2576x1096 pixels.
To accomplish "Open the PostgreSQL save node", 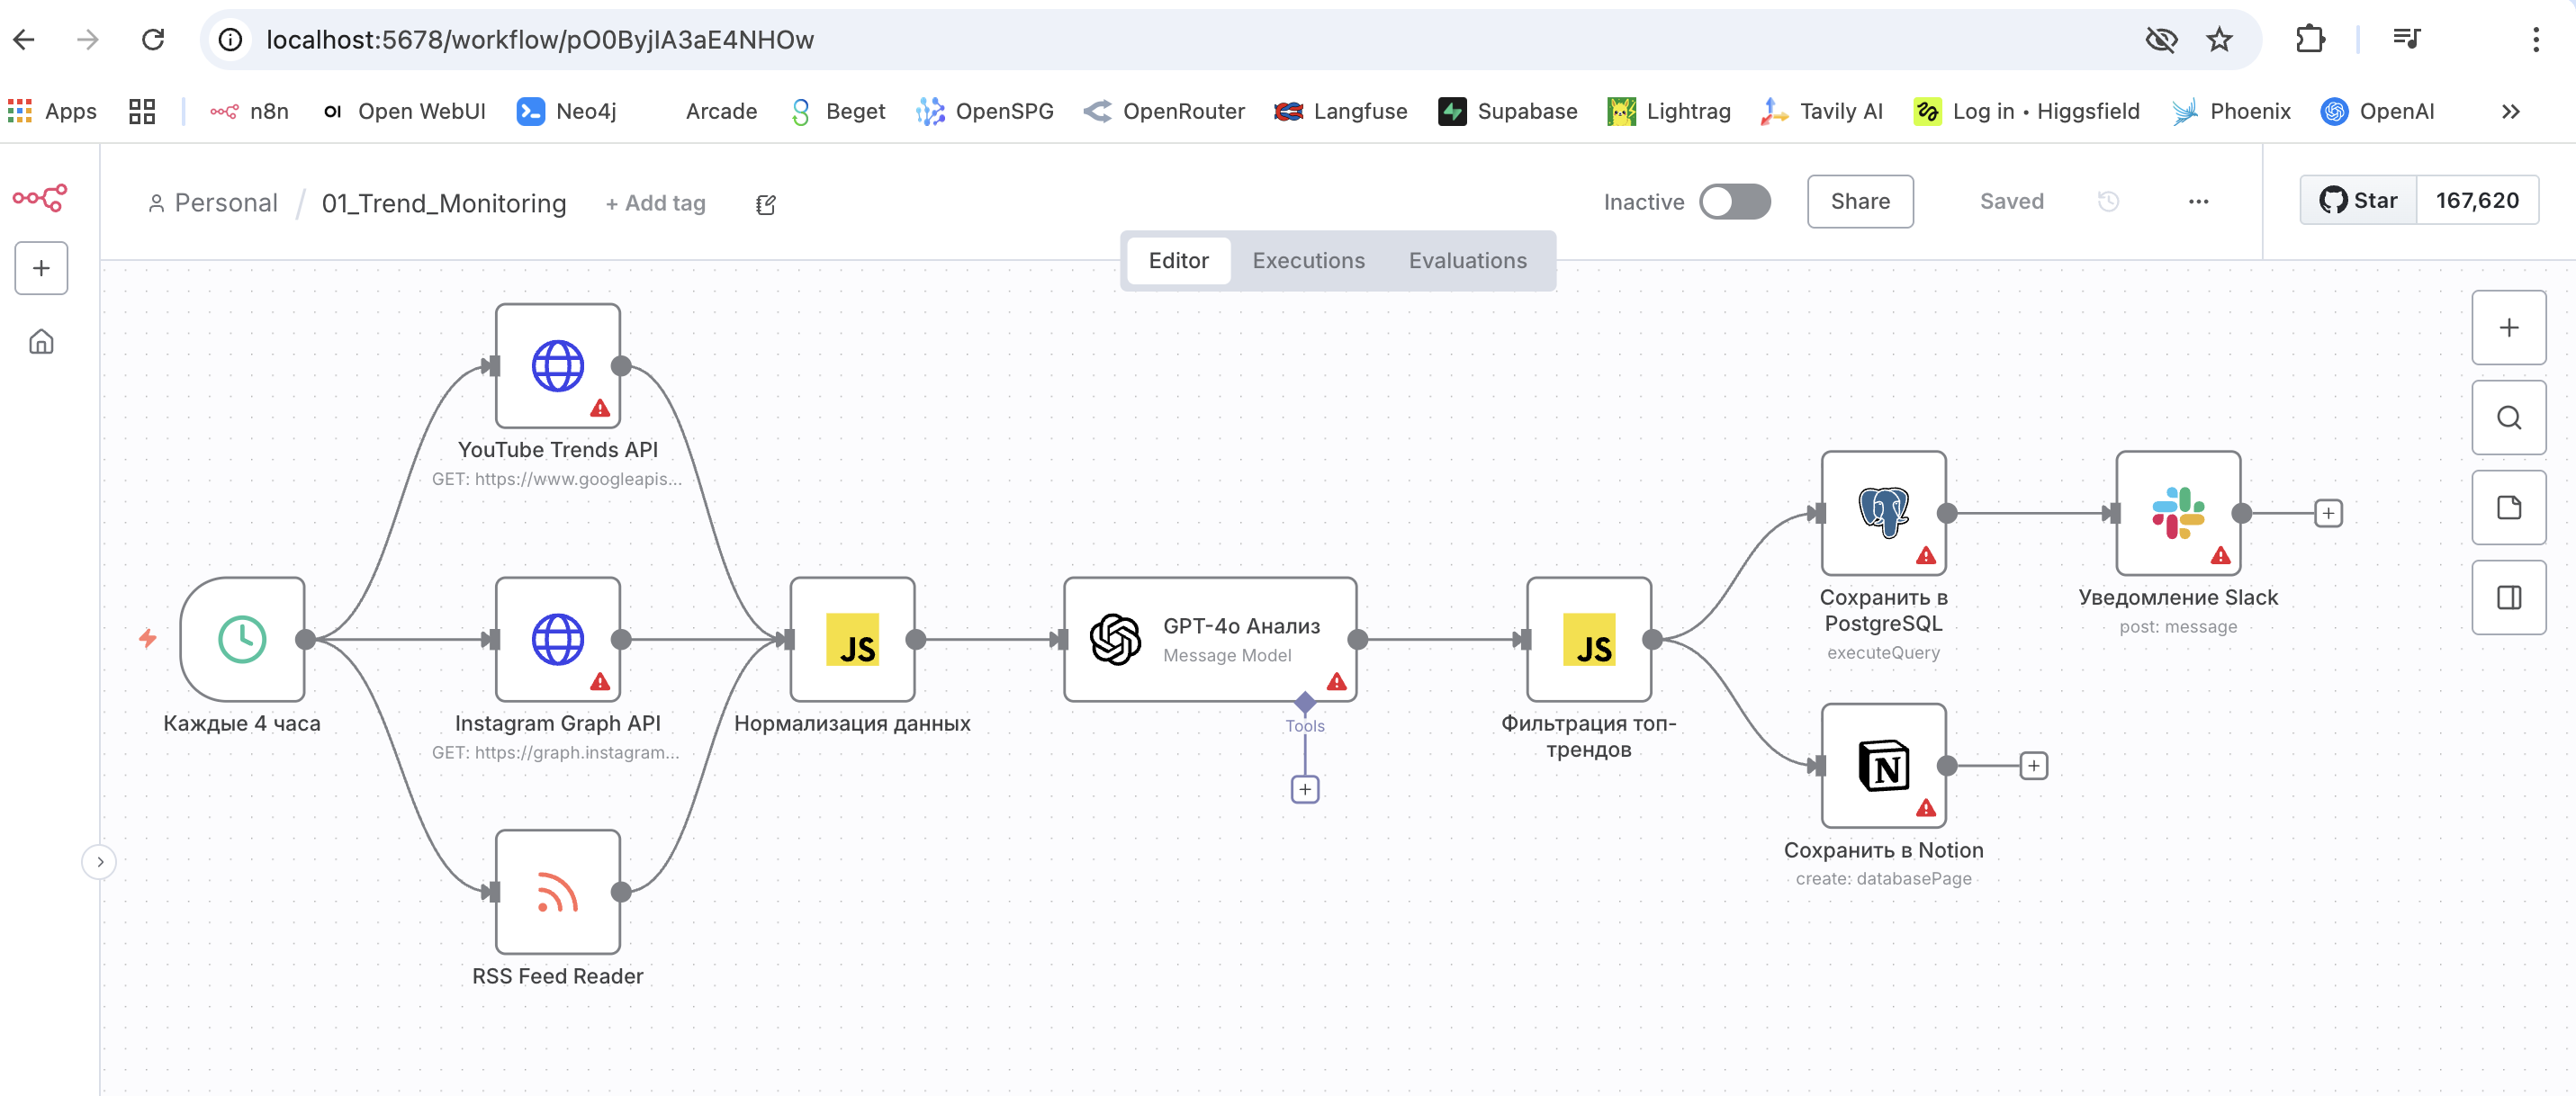I will coord(1883,513).
